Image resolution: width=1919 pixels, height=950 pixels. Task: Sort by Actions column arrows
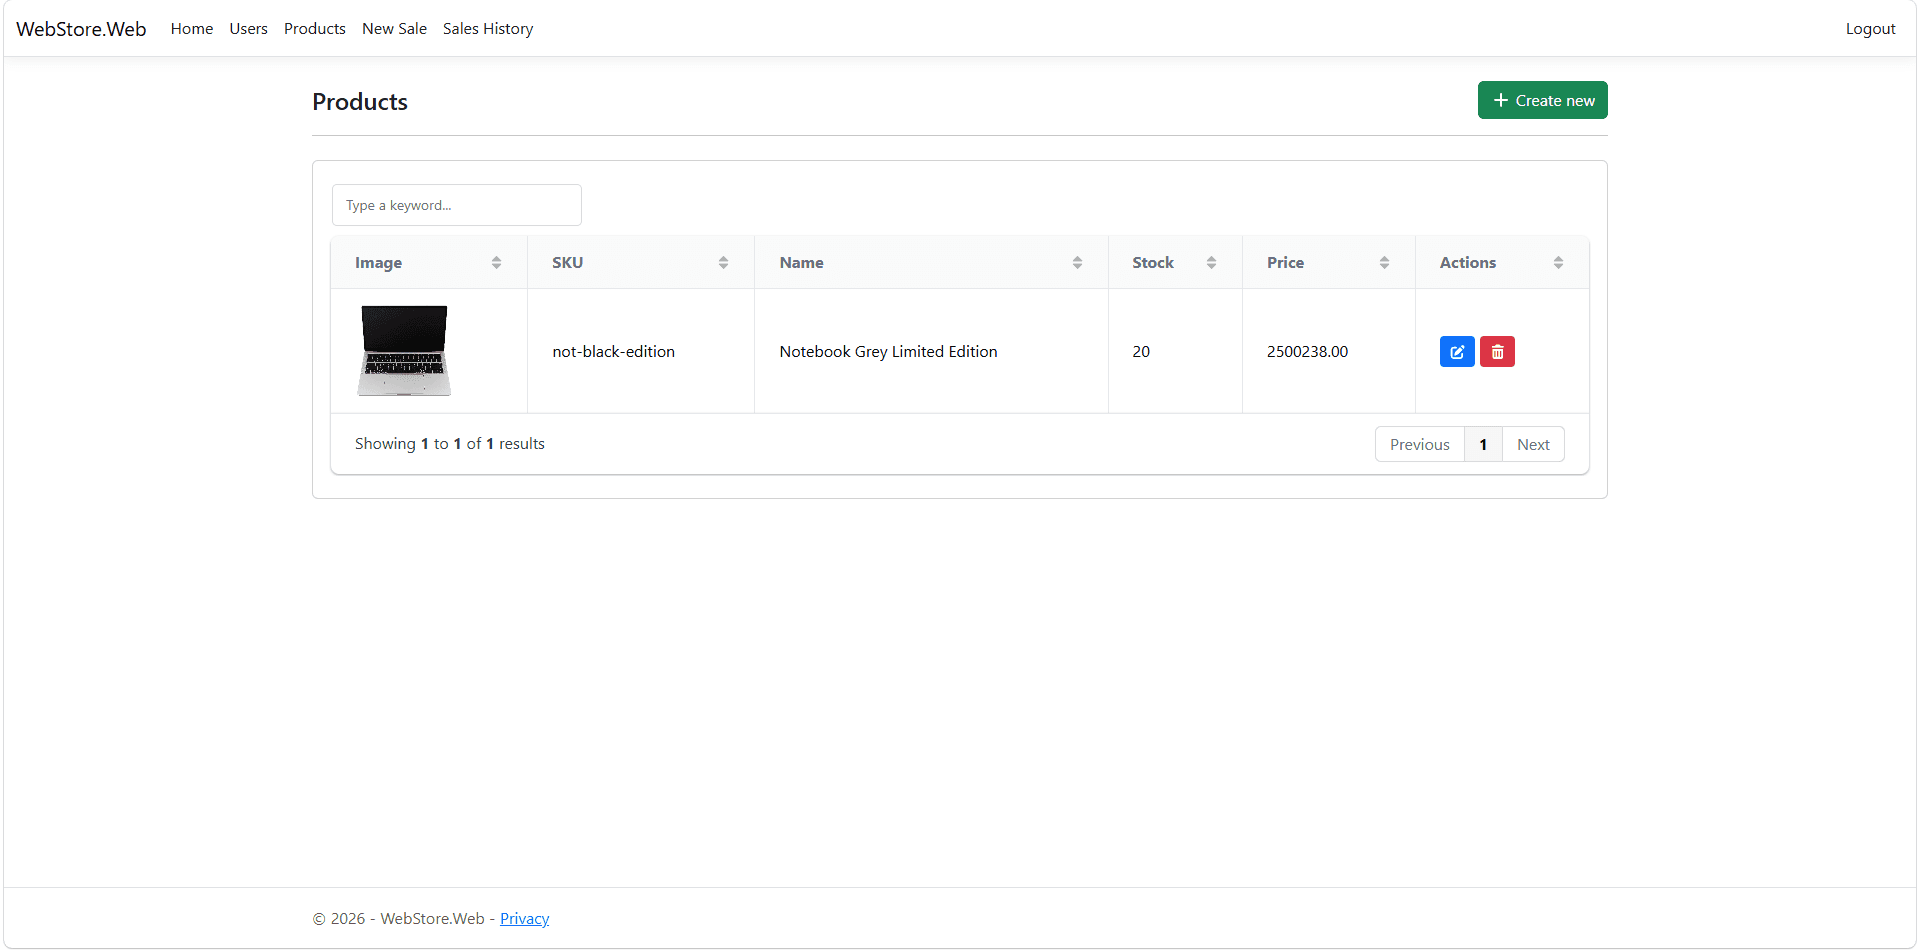[1558, 263]
